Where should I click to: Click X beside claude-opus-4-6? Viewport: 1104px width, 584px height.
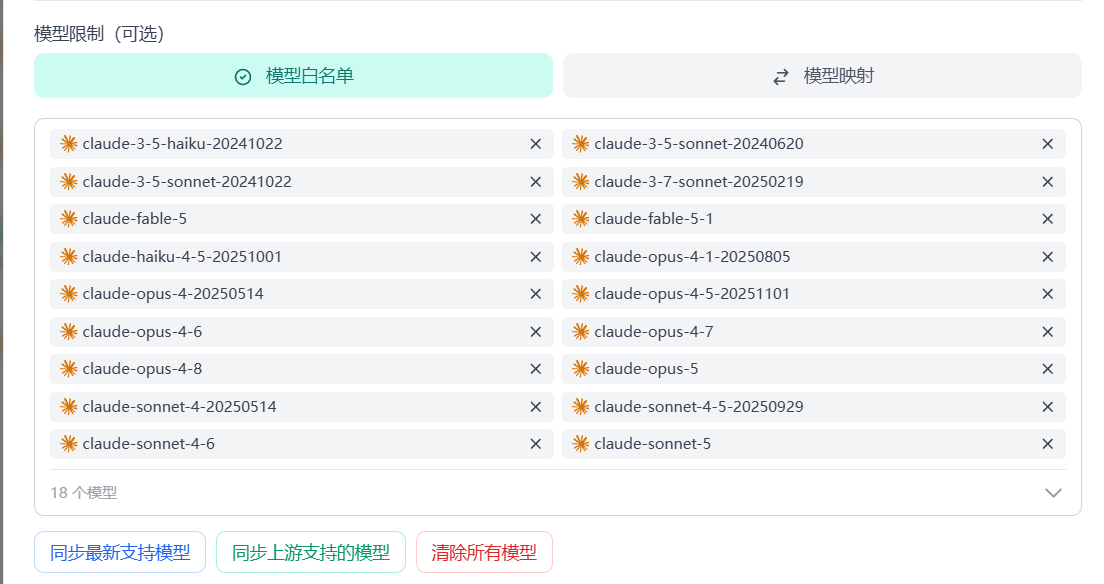(x=536, y=332)
